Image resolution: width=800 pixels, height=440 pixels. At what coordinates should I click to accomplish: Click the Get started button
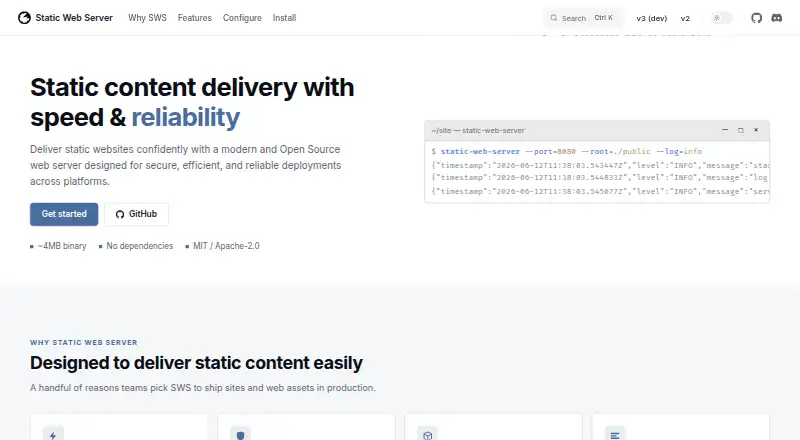64,214
